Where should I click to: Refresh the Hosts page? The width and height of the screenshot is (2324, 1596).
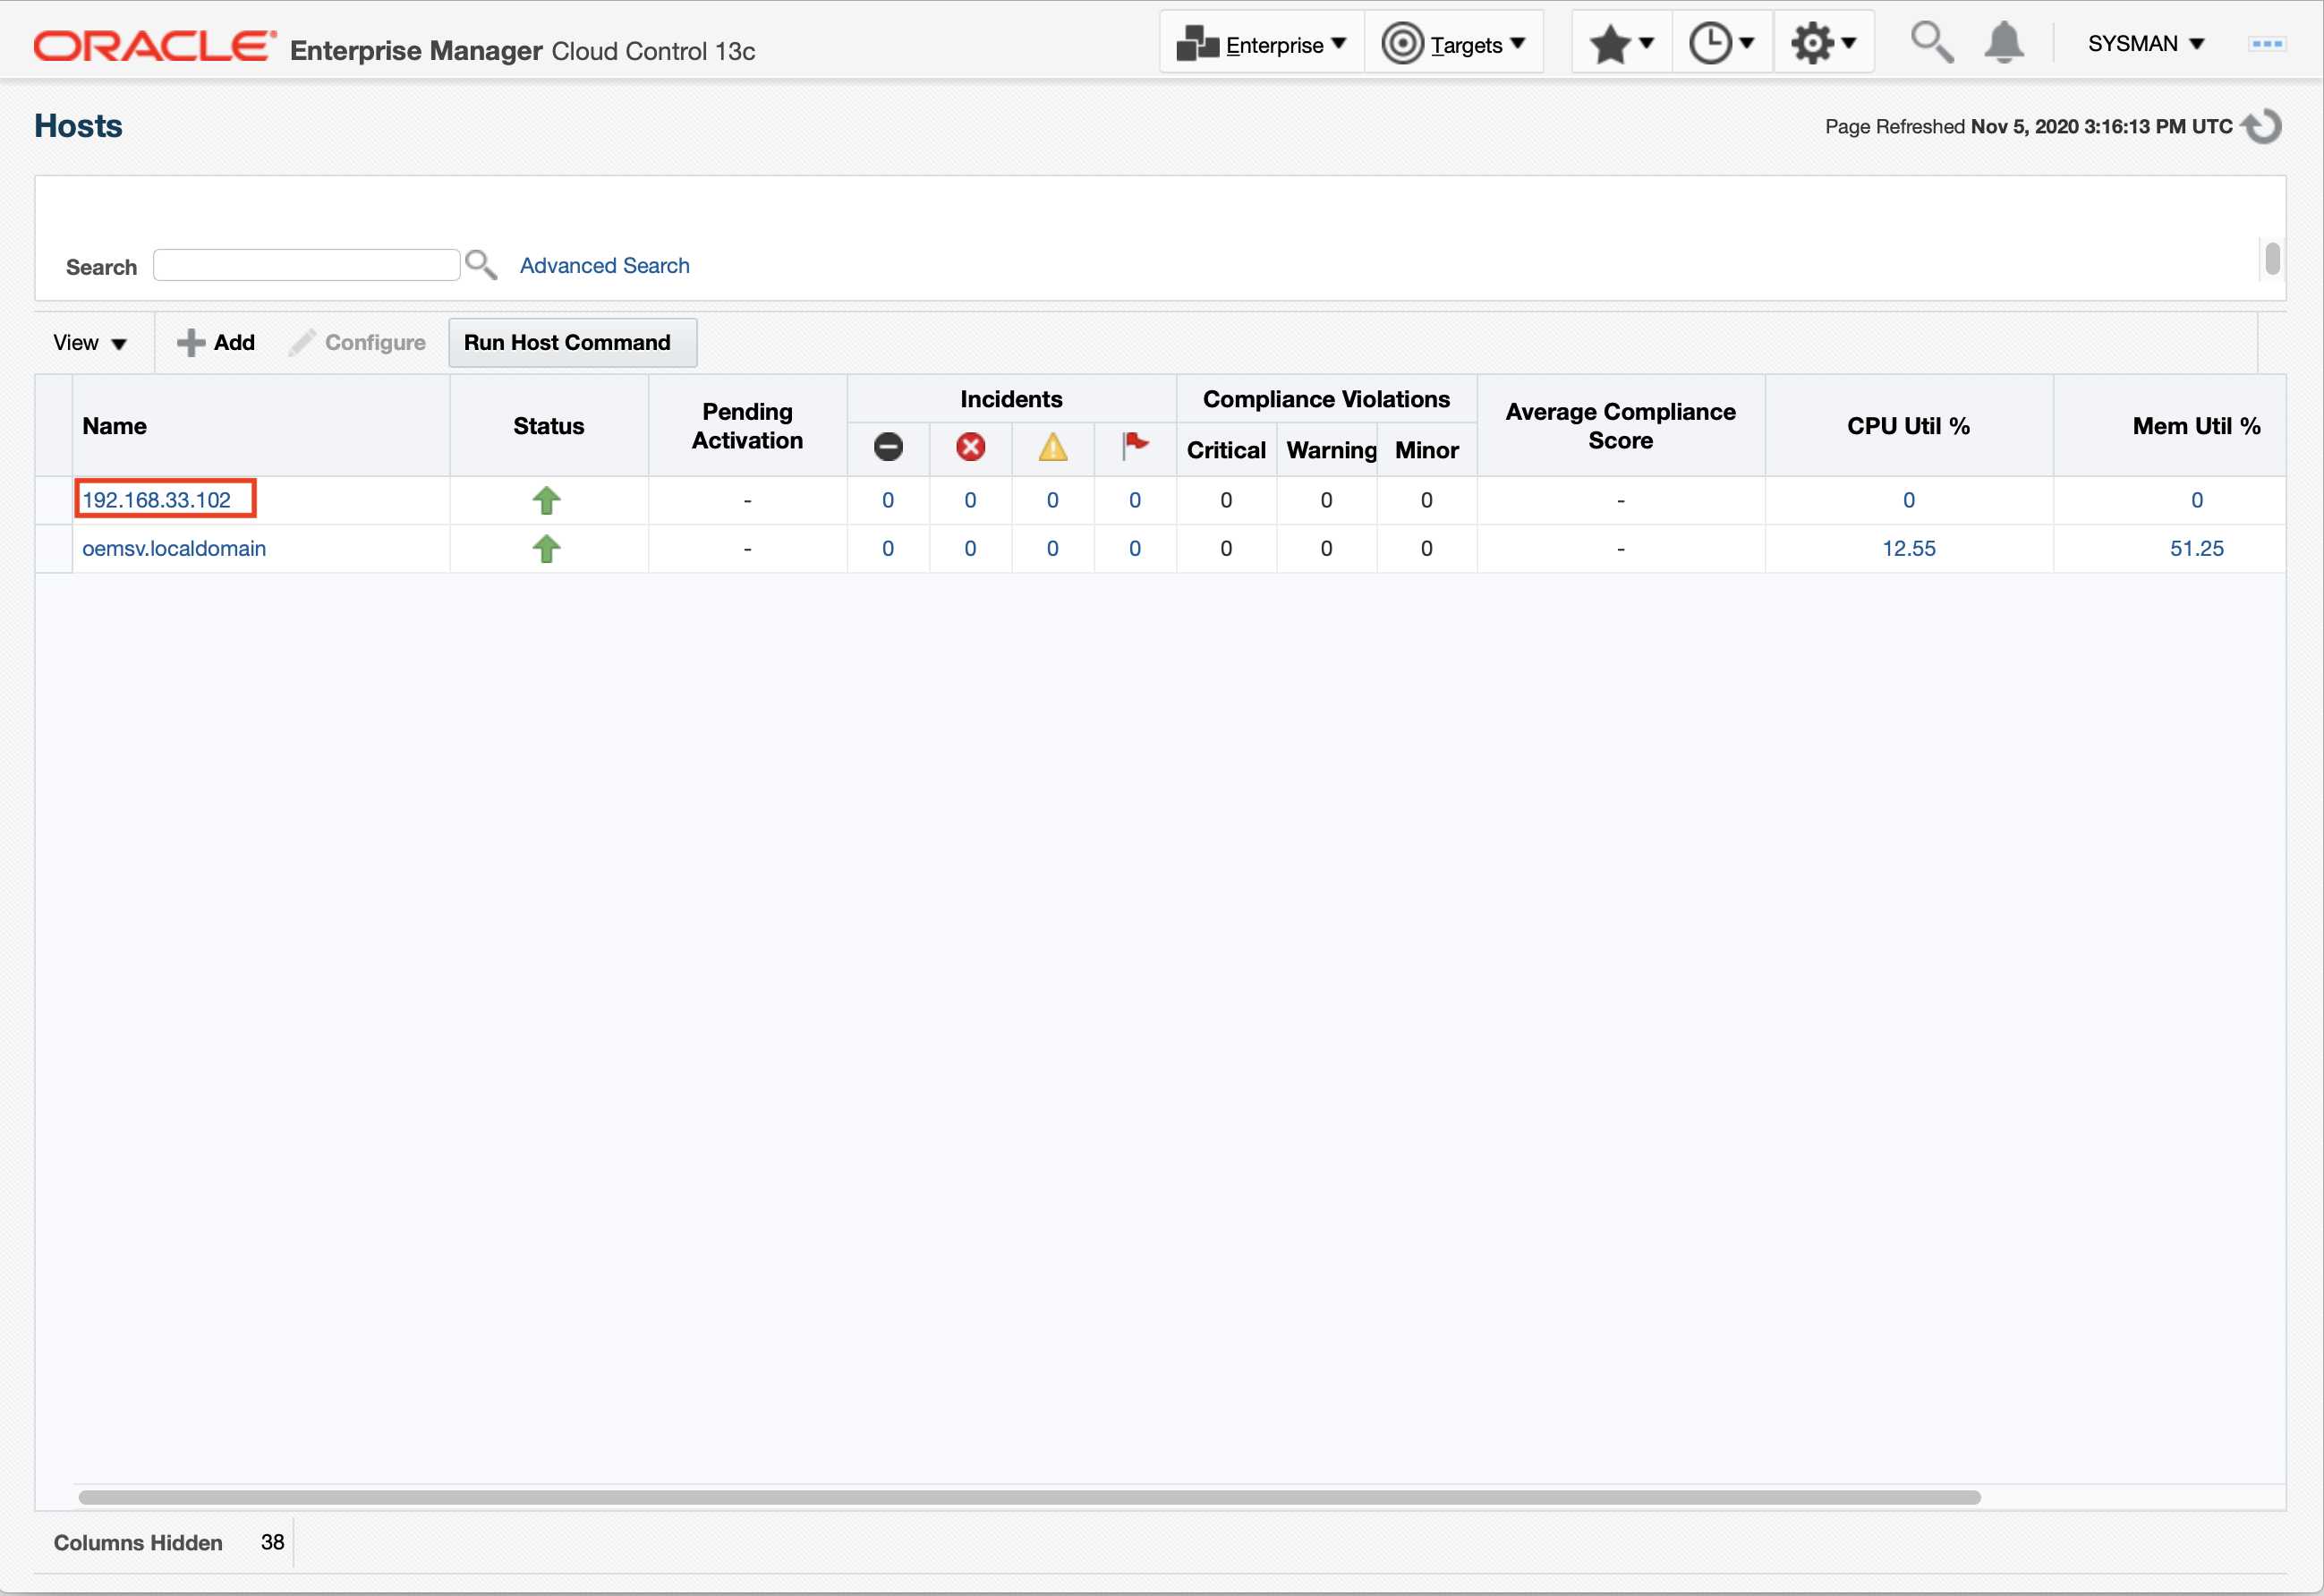[2262, 127]
